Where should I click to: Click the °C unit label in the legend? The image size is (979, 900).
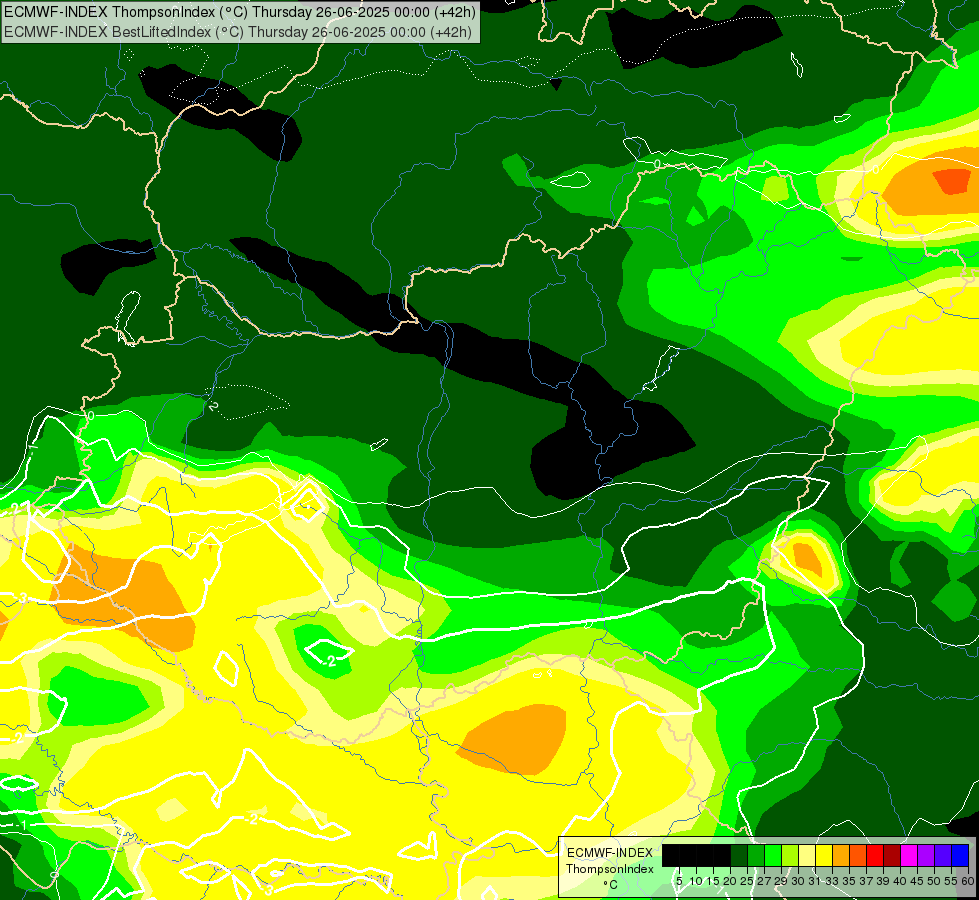pyautogui.click(x=610, y=885)
